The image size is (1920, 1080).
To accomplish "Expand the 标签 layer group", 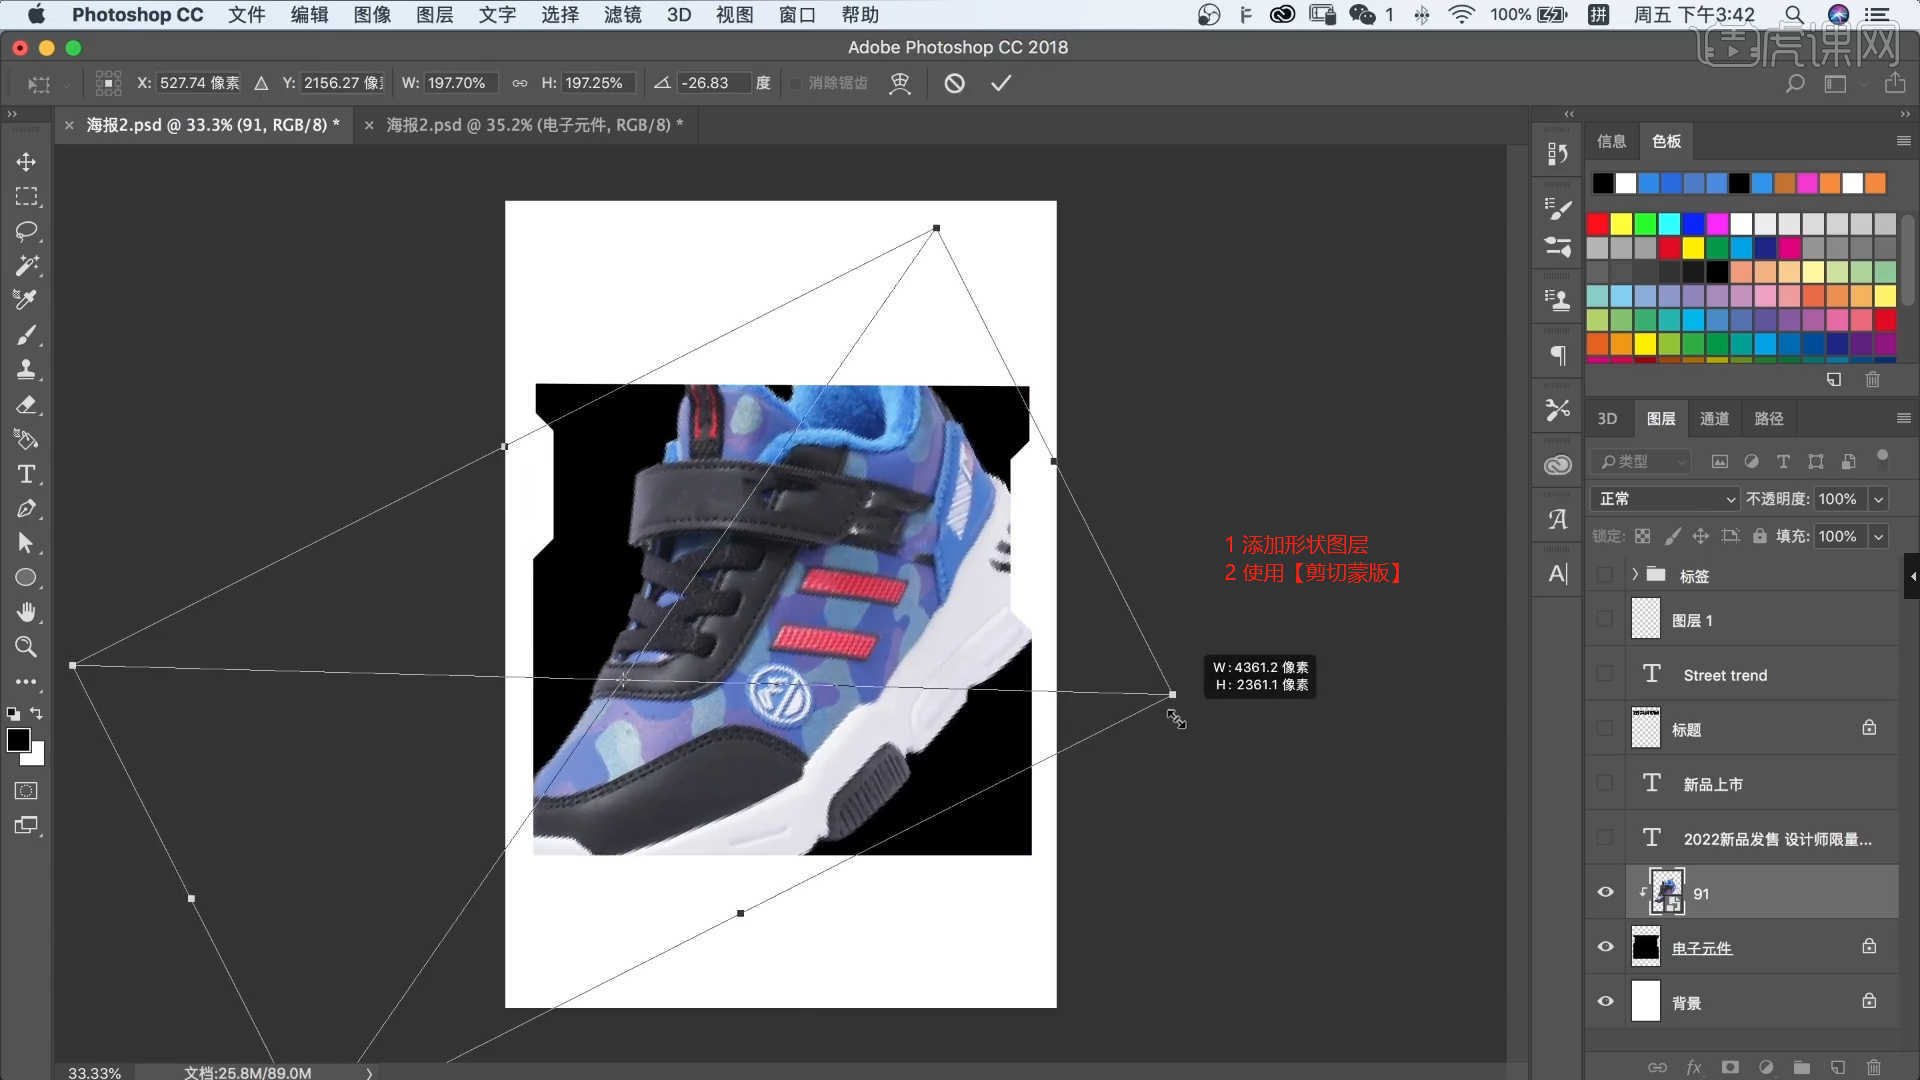I will pos(1634,574).
